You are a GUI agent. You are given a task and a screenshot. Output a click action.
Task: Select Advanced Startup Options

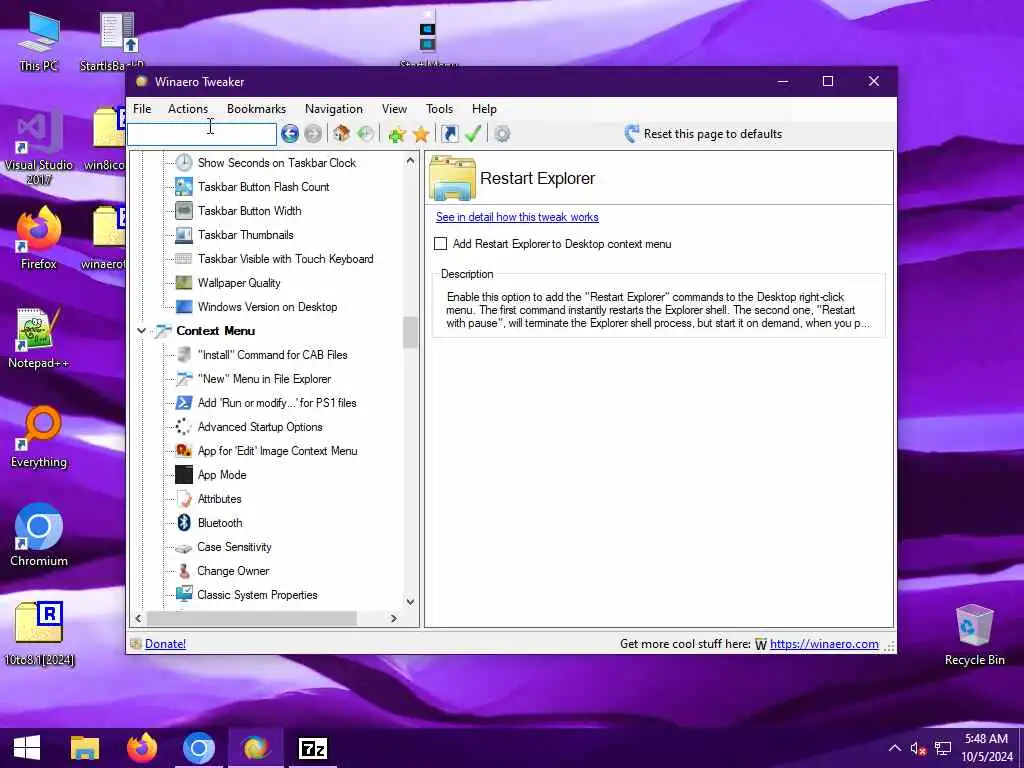(260, 427)
